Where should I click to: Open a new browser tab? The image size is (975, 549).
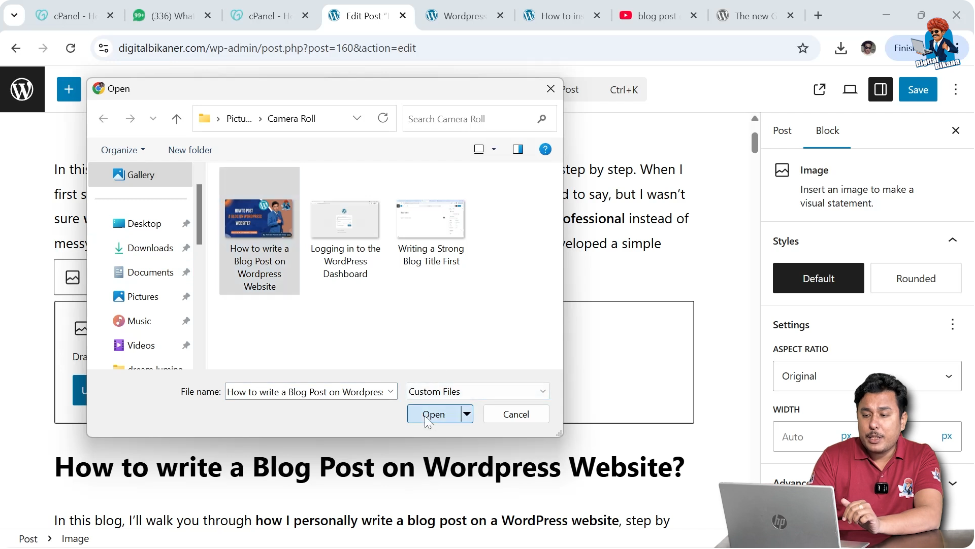tap(818, 16)
